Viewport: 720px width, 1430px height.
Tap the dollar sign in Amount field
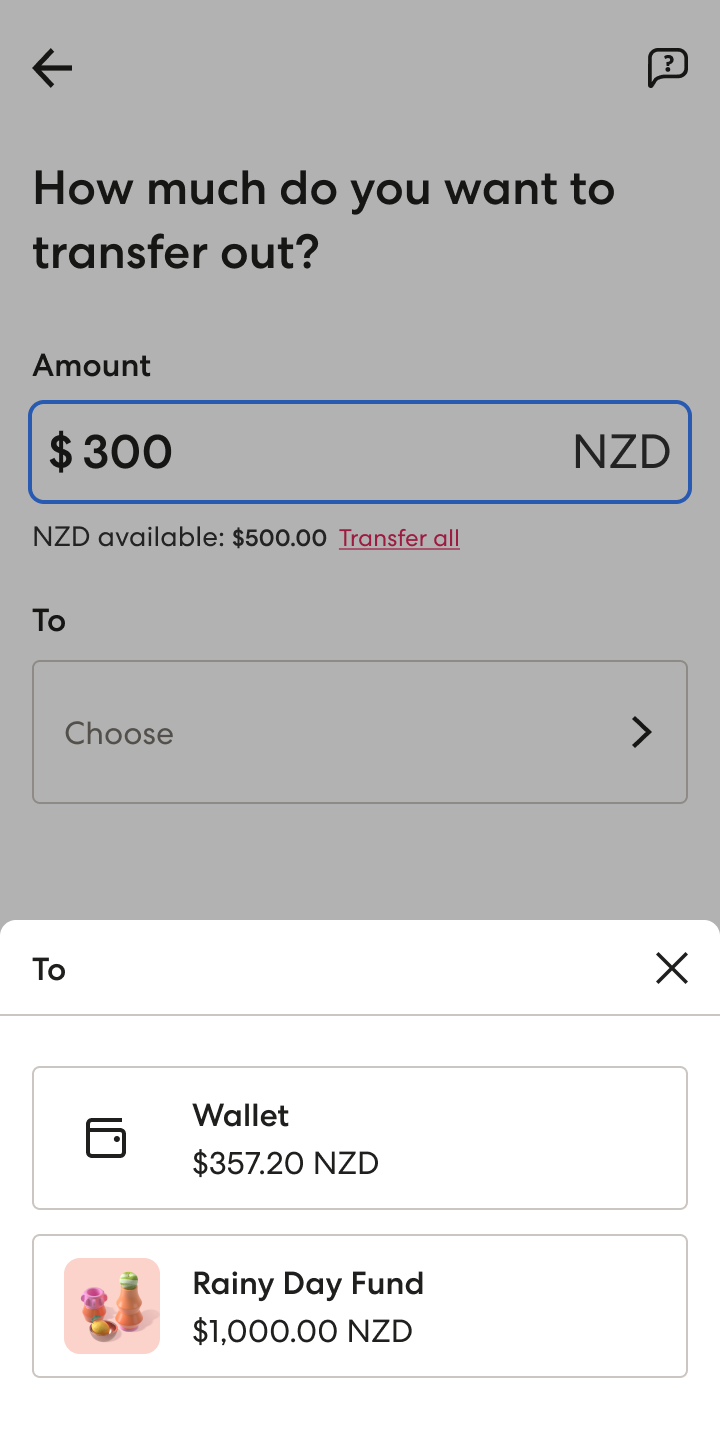(x=61, y=452)
